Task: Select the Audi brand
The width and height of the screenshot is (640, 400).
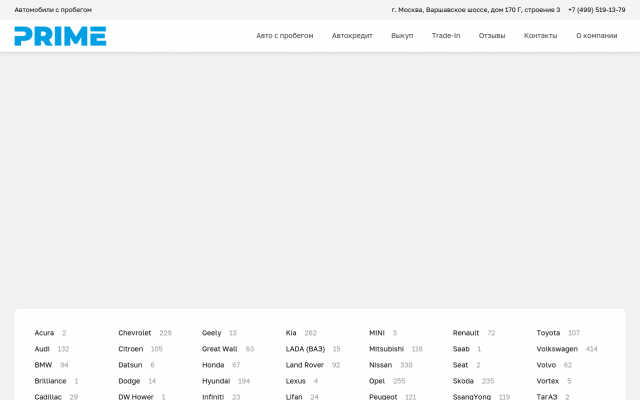Action: pyautogui.click(x=42, y=349)
